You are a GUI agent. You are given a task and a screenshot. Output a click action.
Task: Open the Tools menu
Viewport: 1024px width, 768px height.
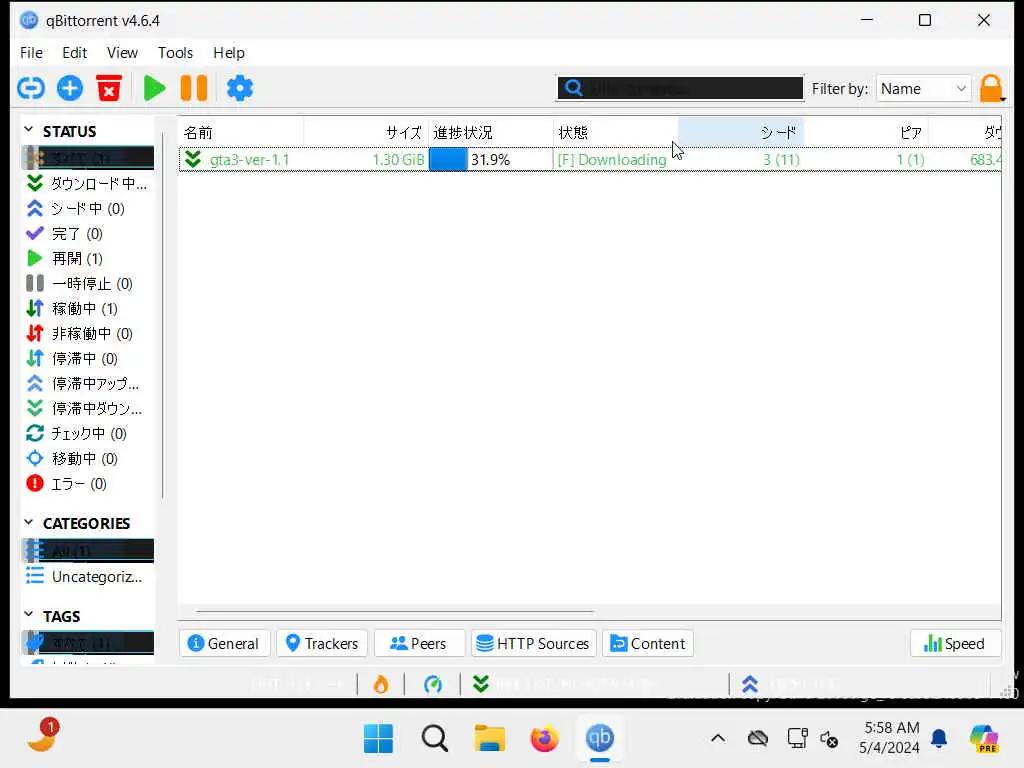(175, 52)
